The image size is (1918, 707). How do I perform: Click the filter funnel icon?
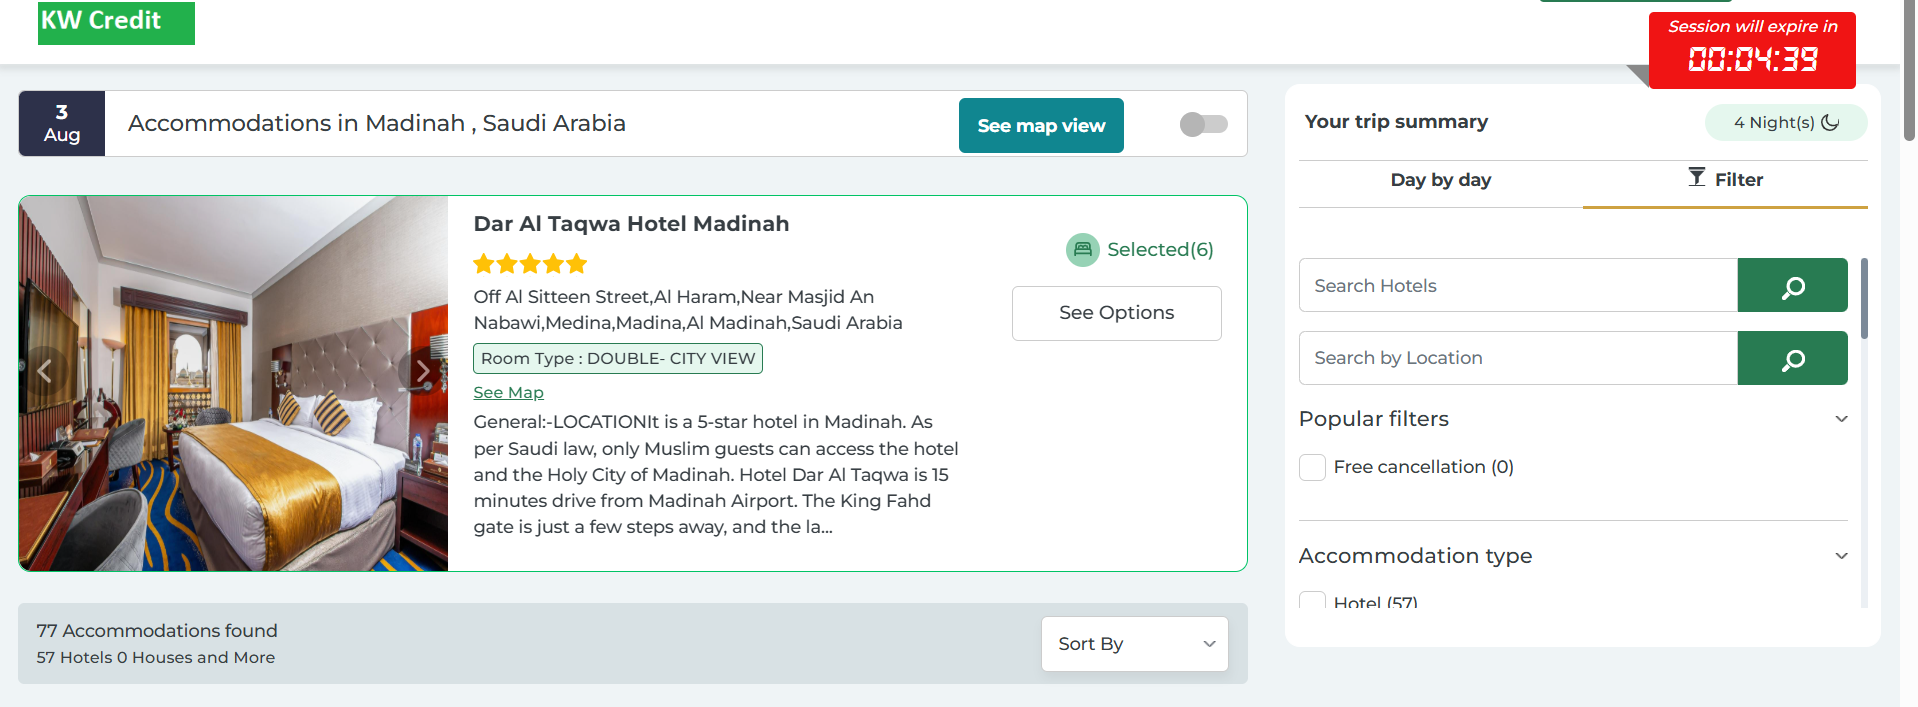point(1697,178)
